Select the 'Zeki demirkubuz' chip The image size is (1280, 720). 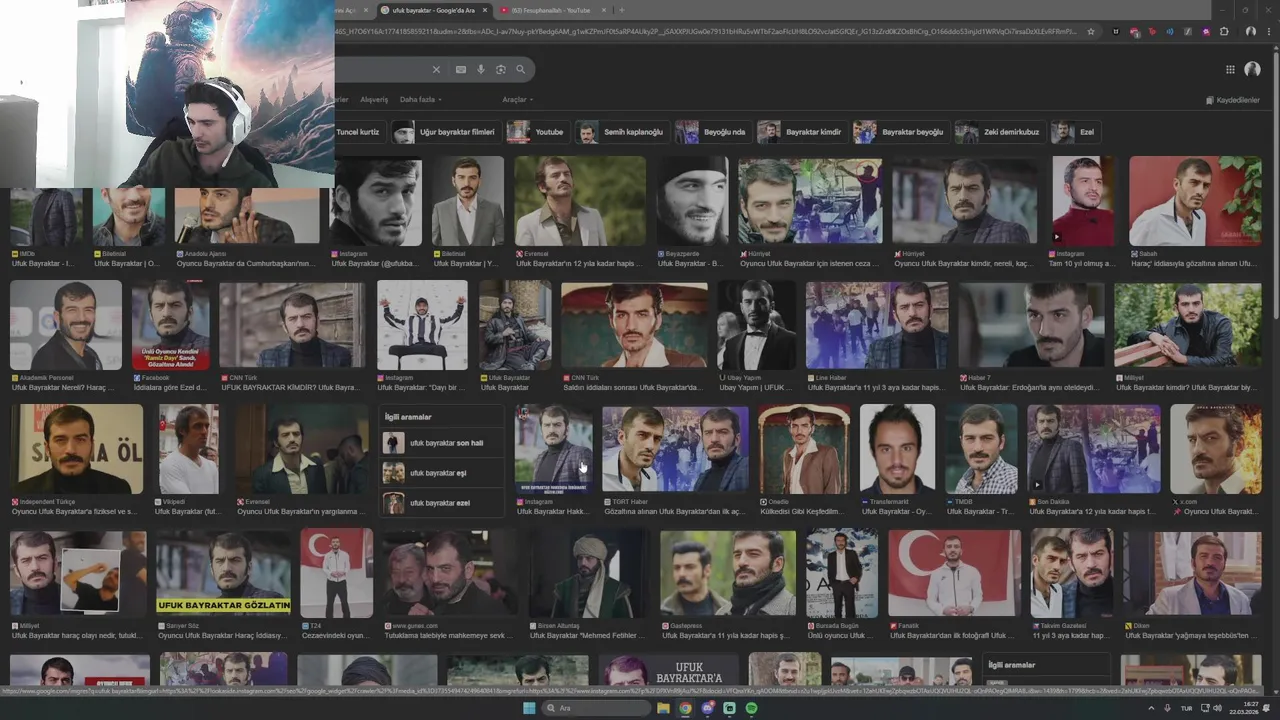(x=999, y=132)
